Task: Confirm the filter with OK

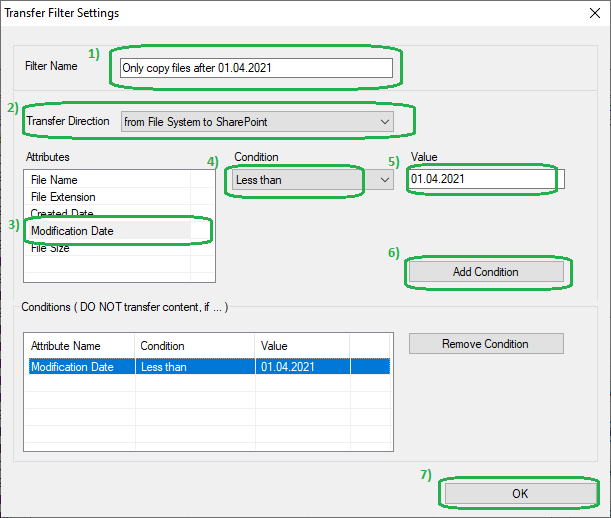Action: point(520,494)
